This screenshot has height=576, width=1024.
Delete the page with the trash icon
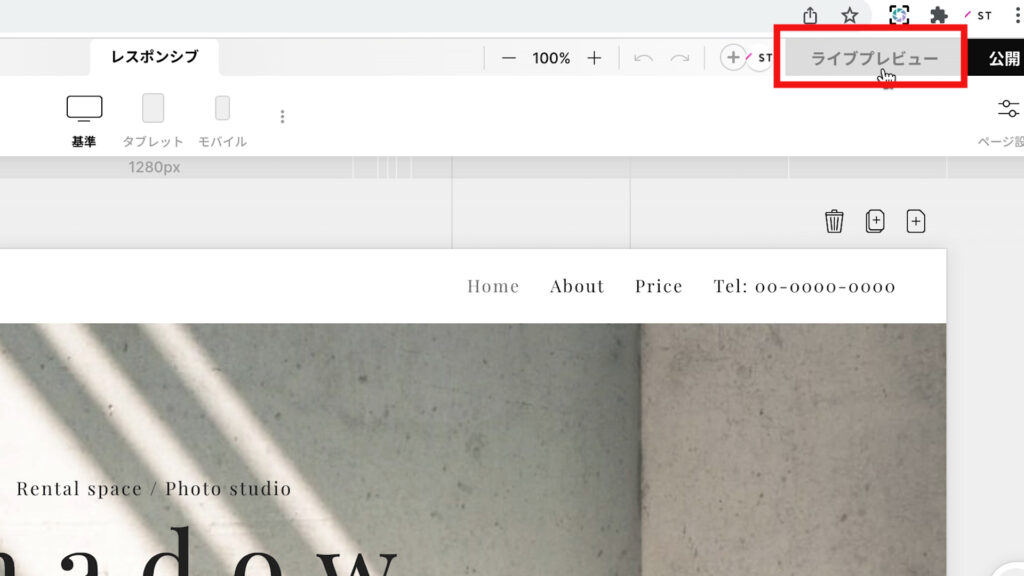[x=834, y=221]
